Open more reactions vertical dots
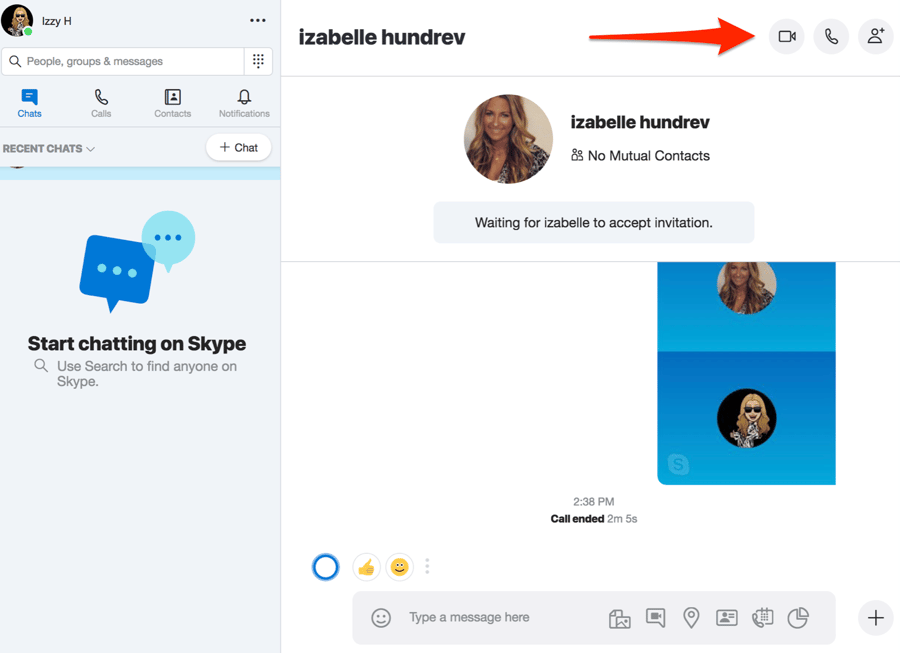900x653 pixels. [427, 566]
